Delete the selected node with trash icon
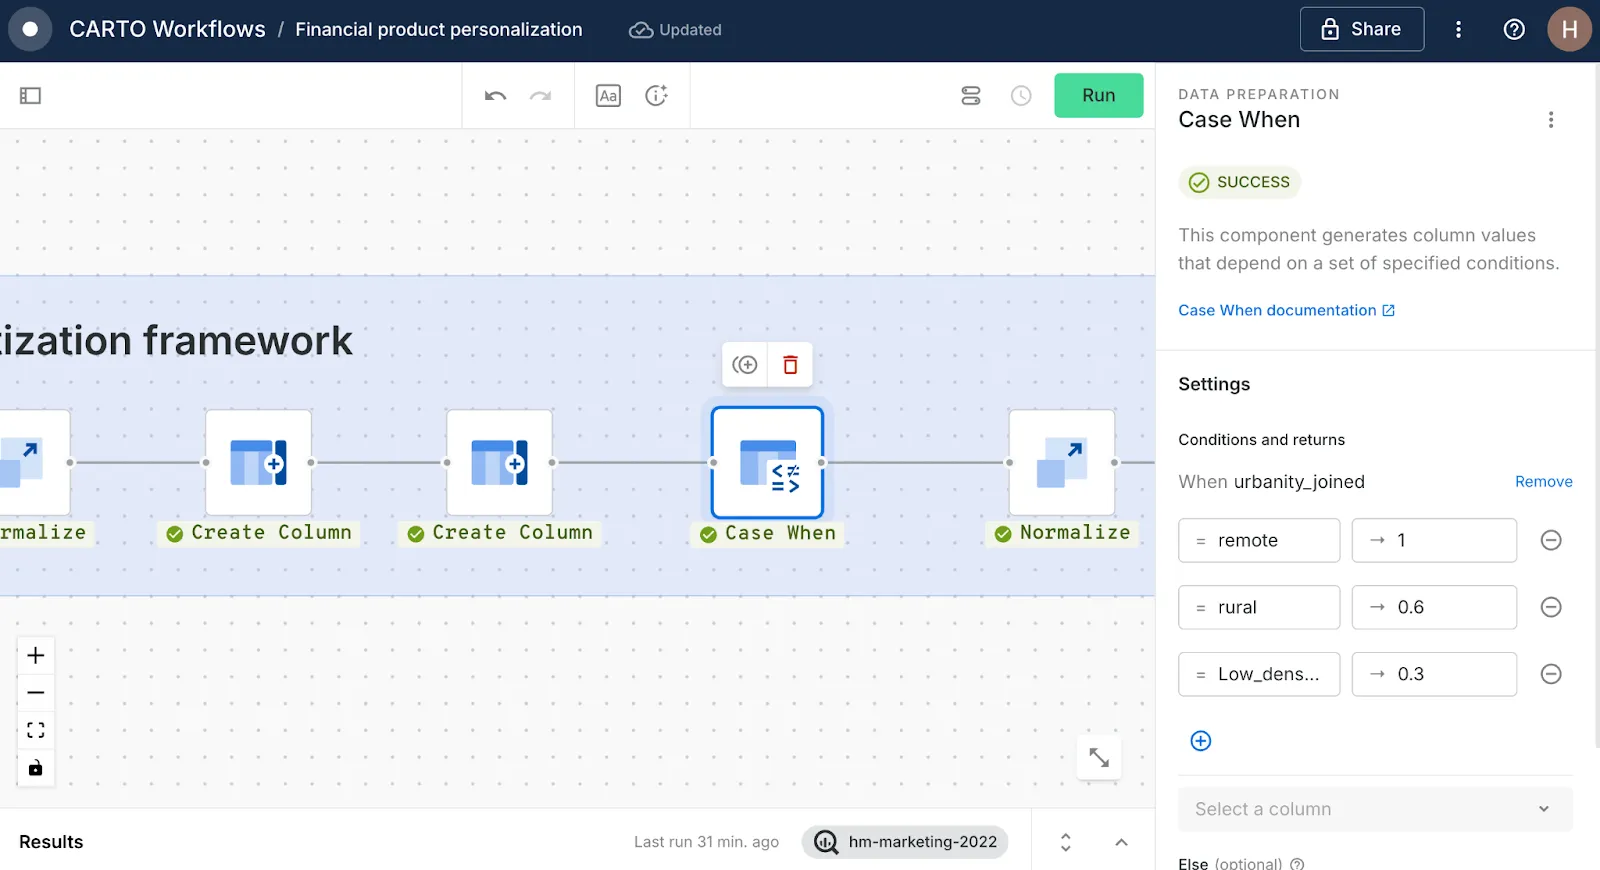The width and height of the screenshot is (1600, 870). point(790,365)
